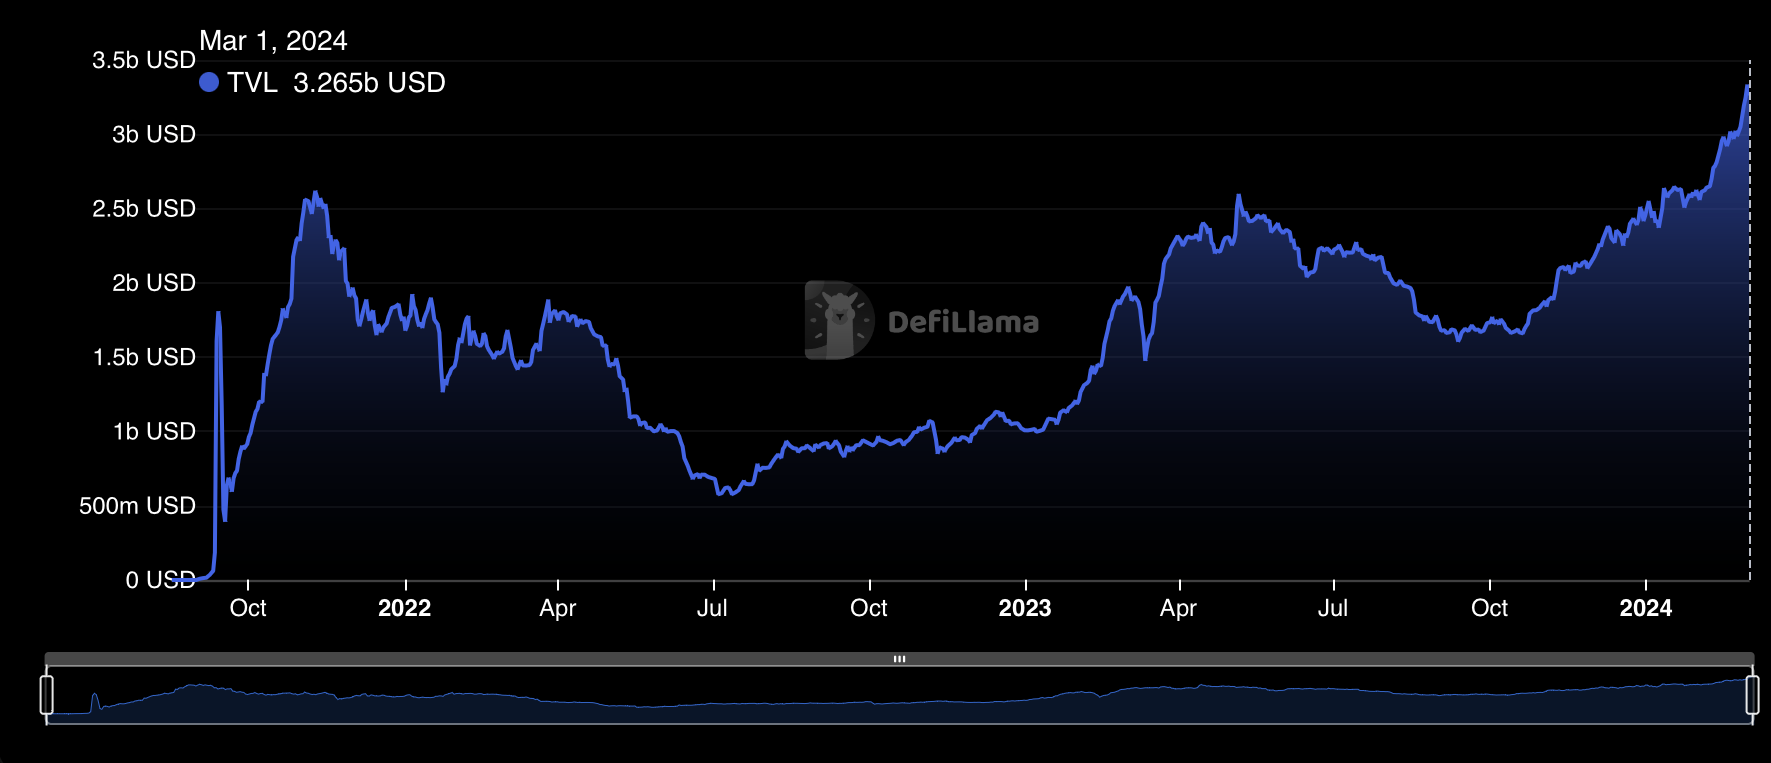The image size is (1771, 763).
Task: Click the "TVL" series label
Action: (252, 82)
